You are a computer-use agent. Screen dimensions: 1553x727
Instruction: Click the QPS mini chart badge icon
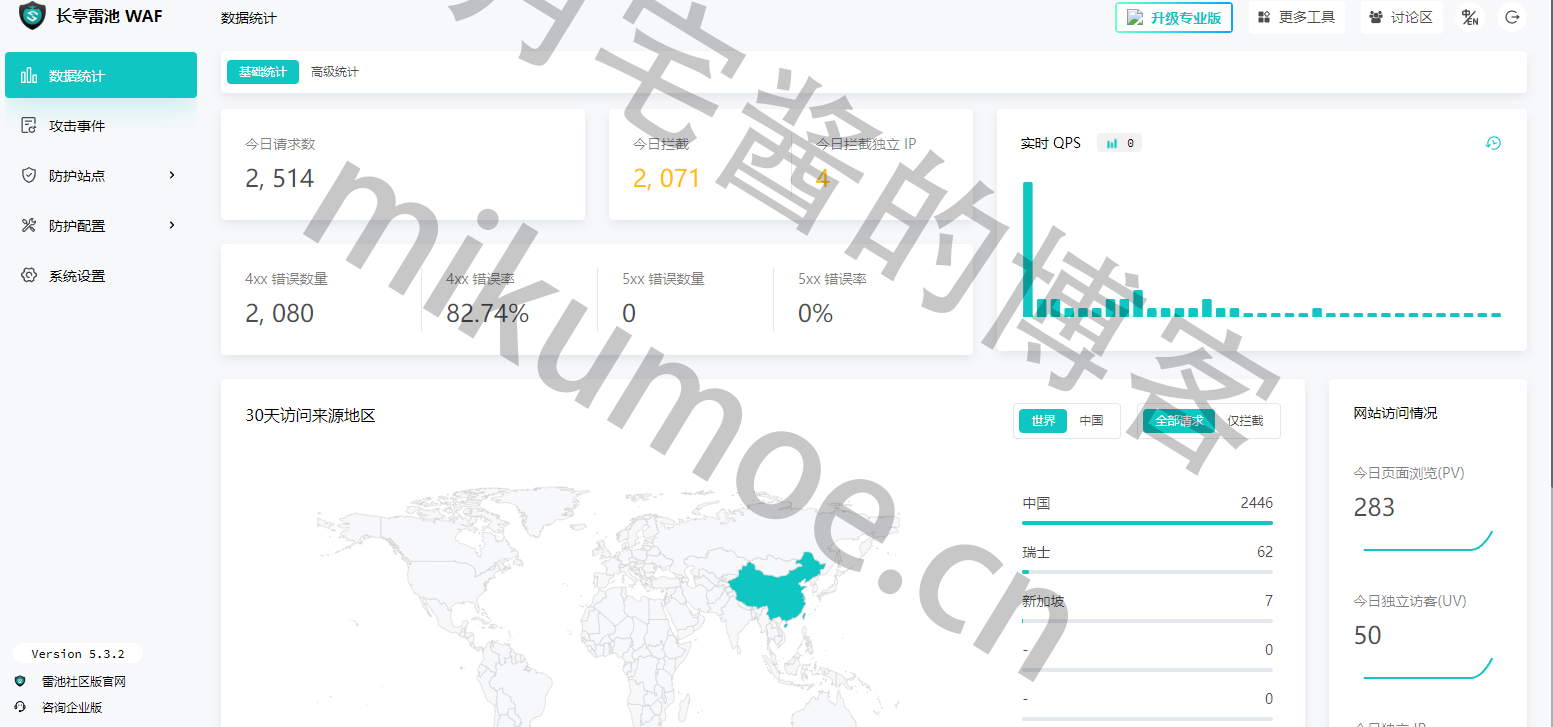[1112, 143]
